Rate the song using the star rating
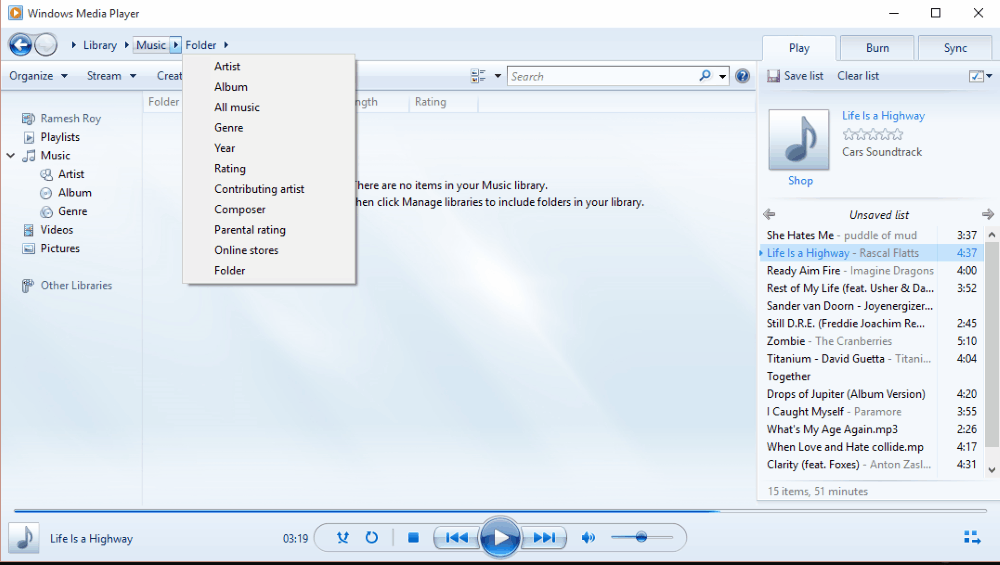 click(x=872, y=134)
